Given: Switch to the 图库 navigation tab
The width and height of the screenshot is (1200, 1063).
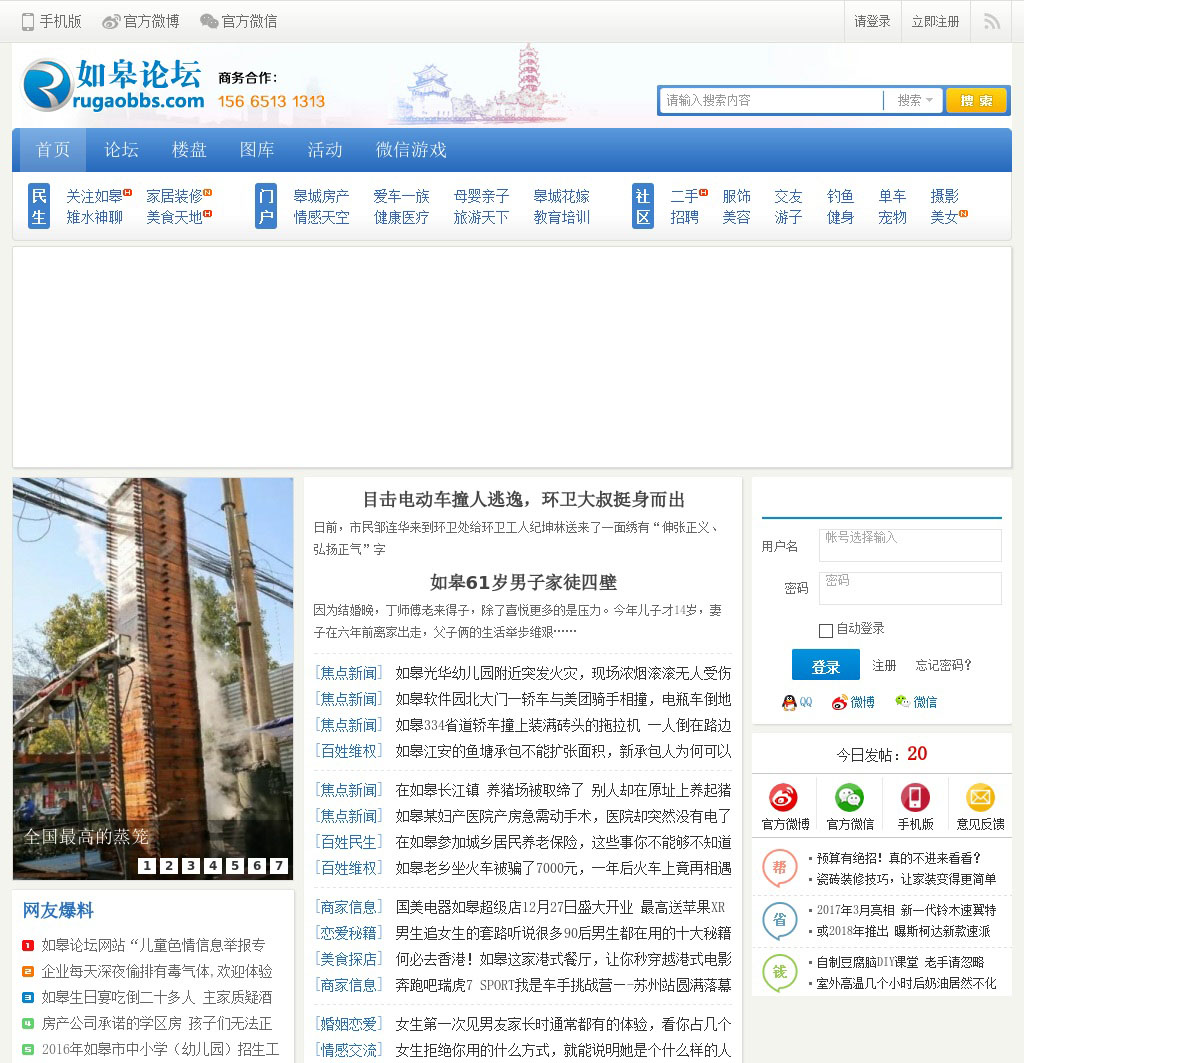Looking at the screenshot, I should coord(257,150).
